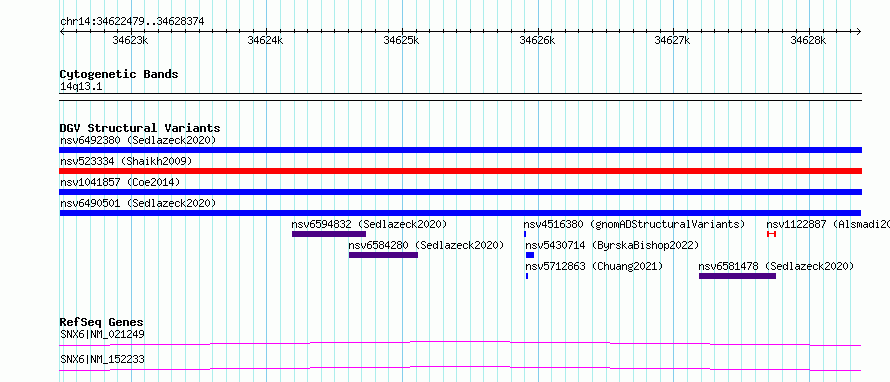The height and width of the screenshot is (382, 890).
Task: Click the small blue nsv5430714 glyph
Action: (530, 255)
